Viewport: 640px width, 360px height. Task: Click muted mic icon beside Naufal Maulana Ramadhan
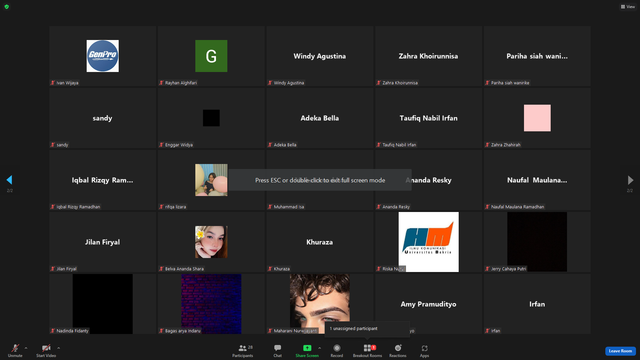(x=487, y=207)
